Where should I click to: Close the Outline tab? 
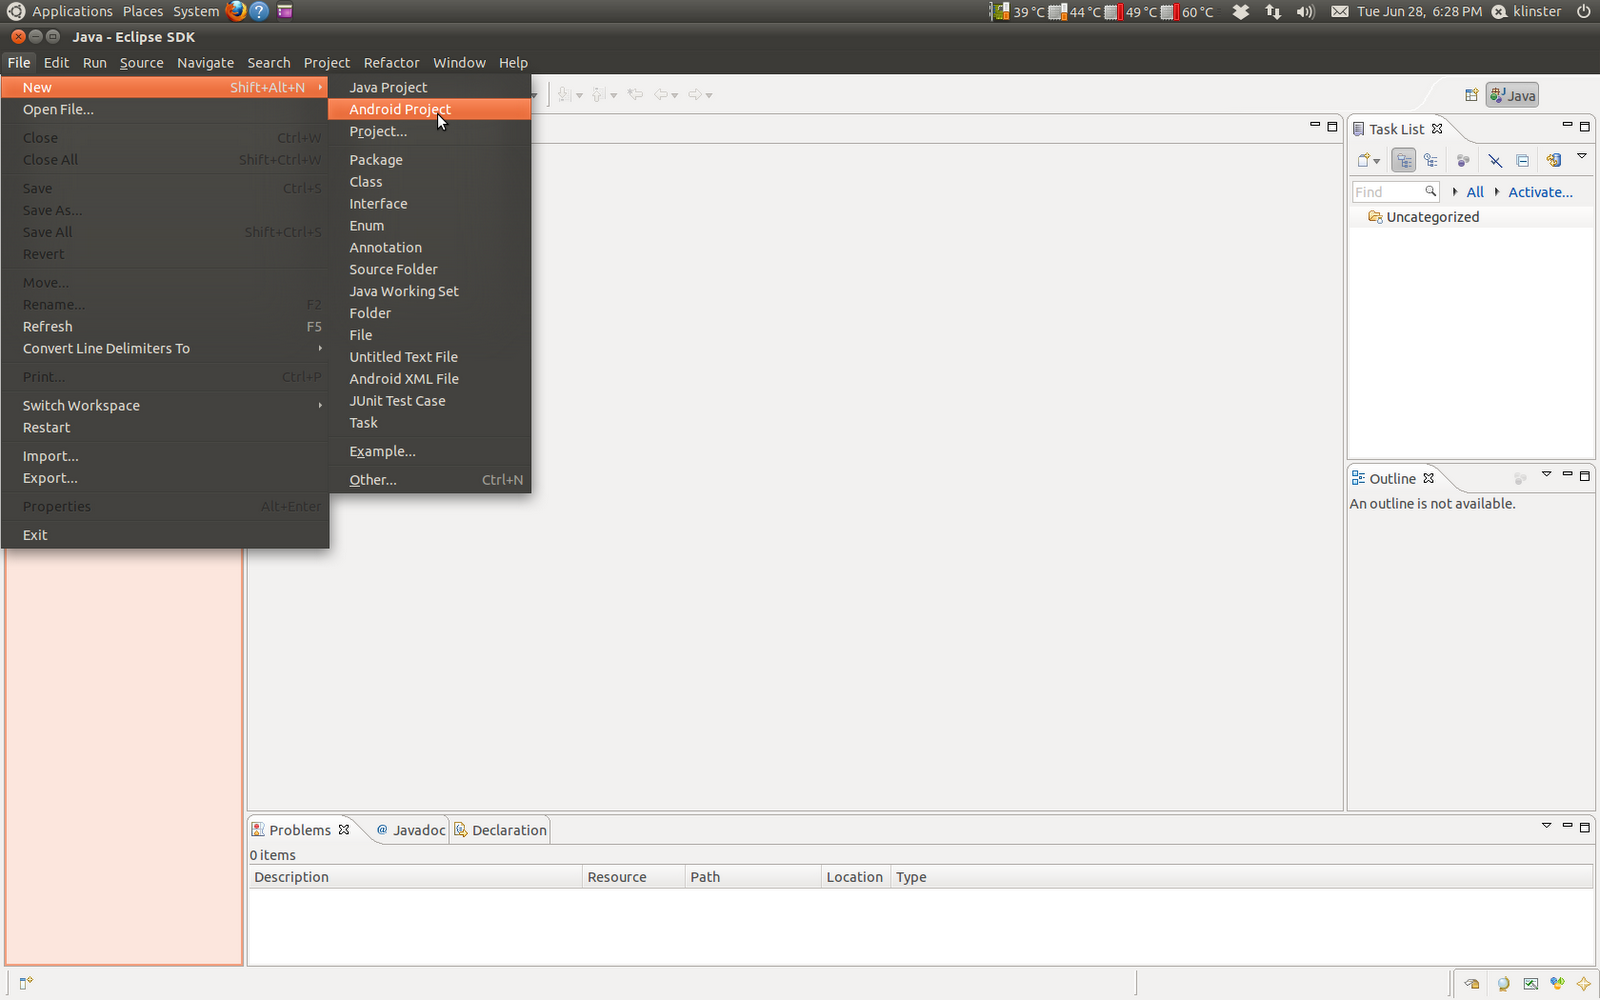click(1429, 478)
